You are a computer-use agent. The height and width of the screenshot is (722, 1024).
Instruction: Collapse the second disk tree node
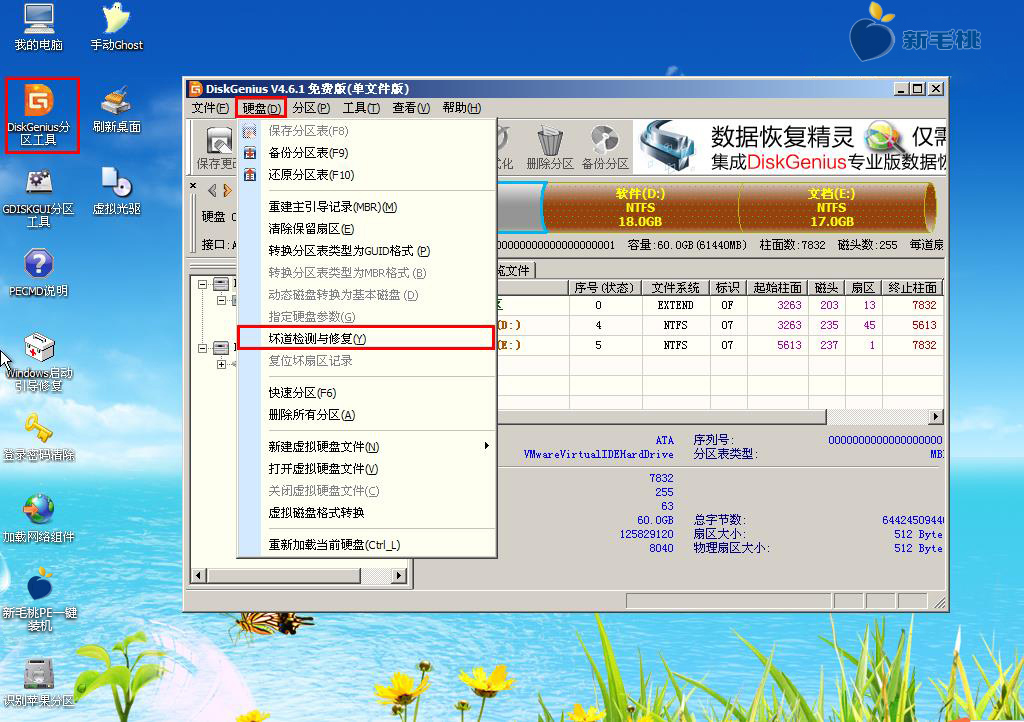(x=202, y=348)
